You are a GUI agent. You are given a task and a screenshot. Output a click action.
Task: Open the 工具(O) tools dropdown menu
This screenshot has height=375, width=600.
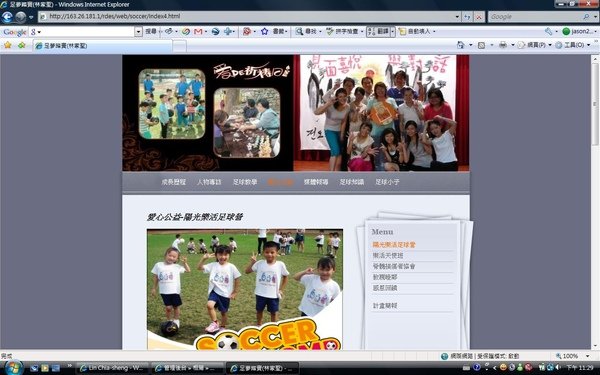[x=572, y=45]
